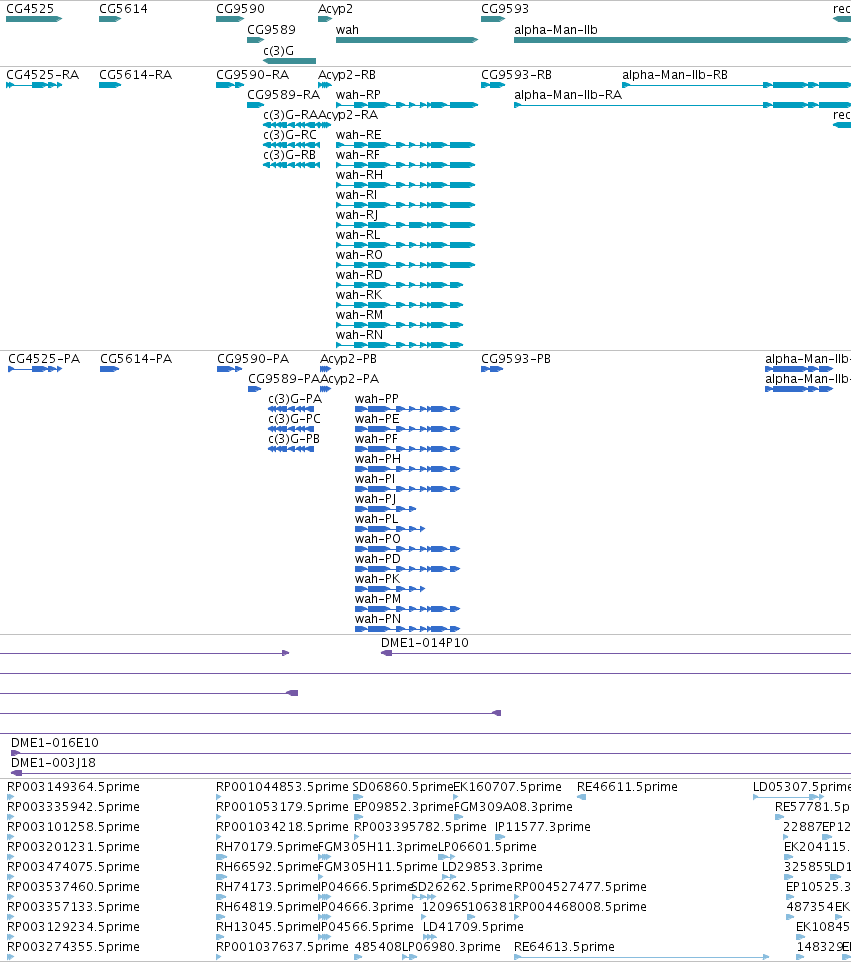
Task: Click the wah-PN protein label
Action: click(378, 619)
